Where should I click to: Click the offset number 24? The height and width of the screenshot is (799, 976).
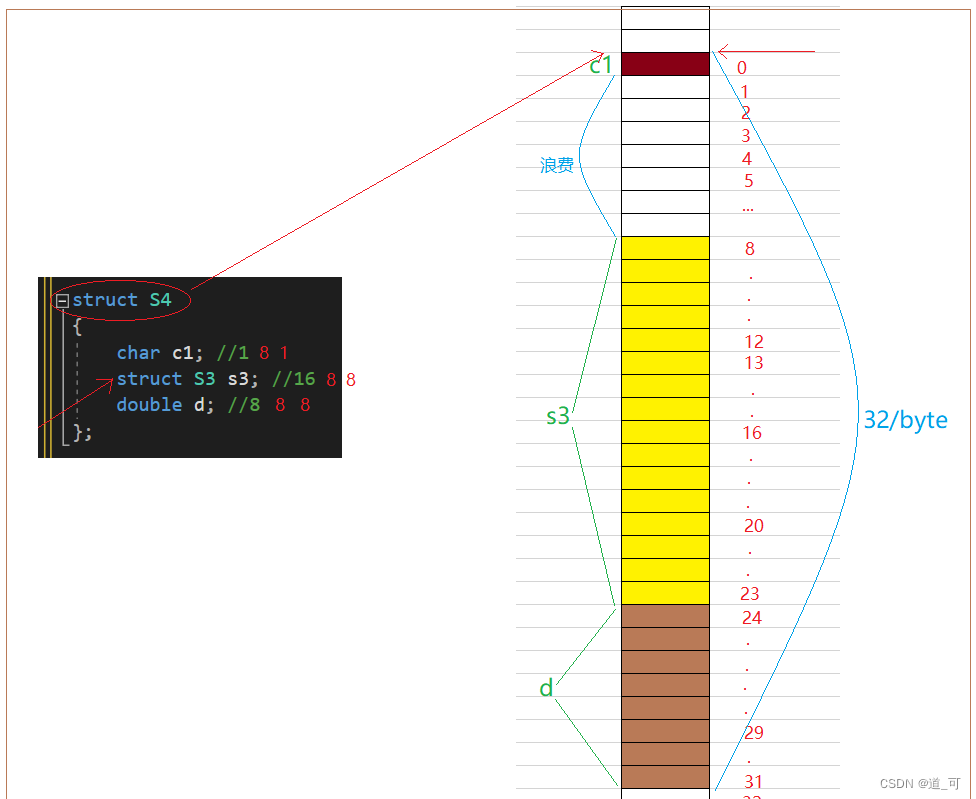point(752,618)
